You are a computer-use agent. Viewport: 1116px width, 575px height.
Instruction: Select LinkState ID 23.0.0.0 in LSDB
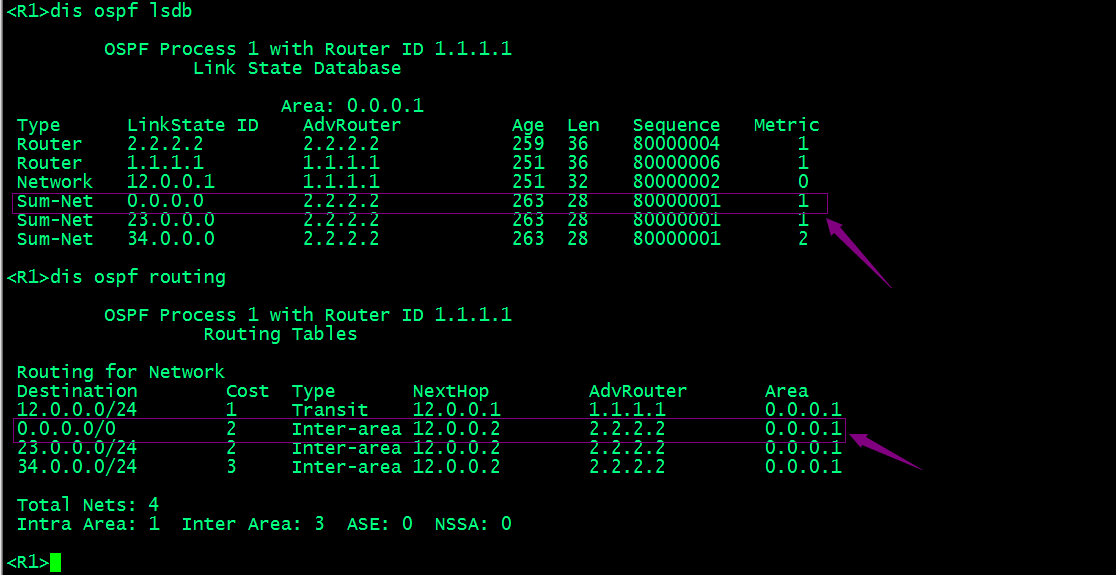tap(170, 220)
